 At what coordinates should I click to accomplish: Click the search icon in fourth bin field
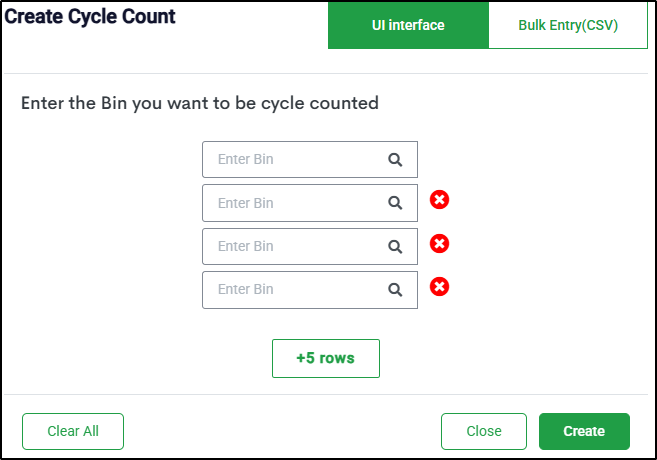coord(395,290)
